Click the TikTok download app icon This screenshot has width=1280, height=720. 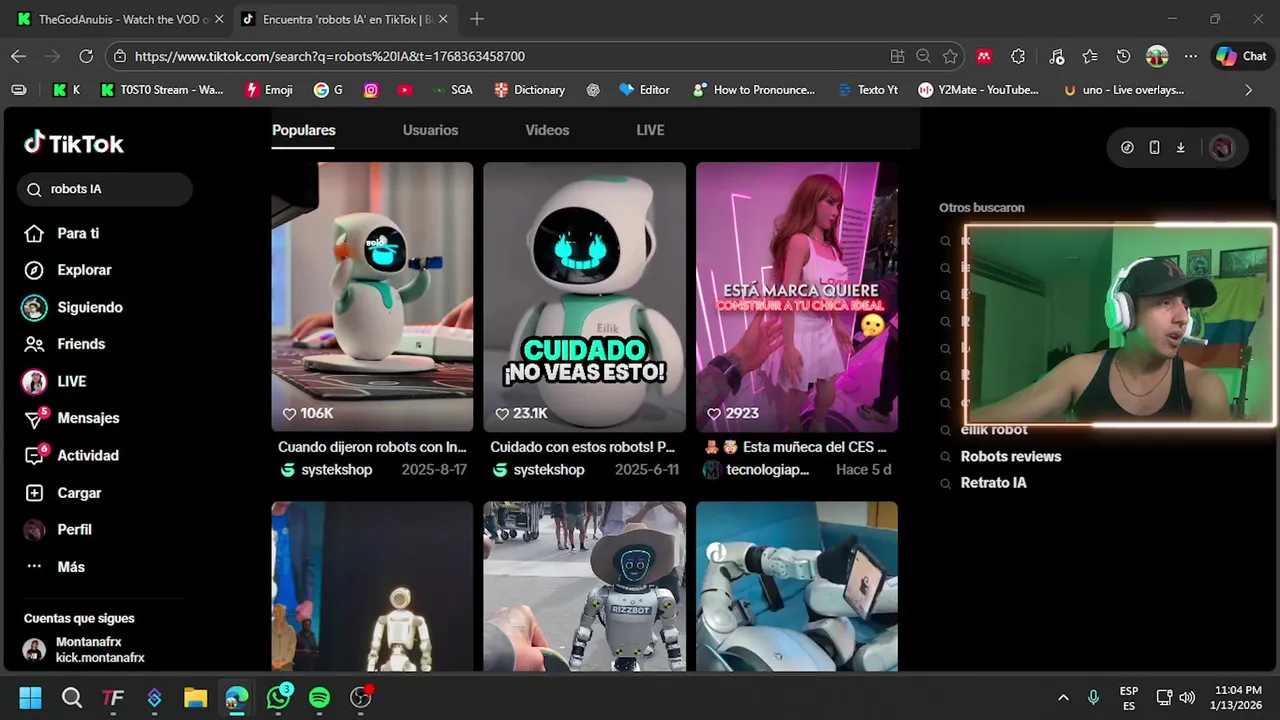point(1180,147)
